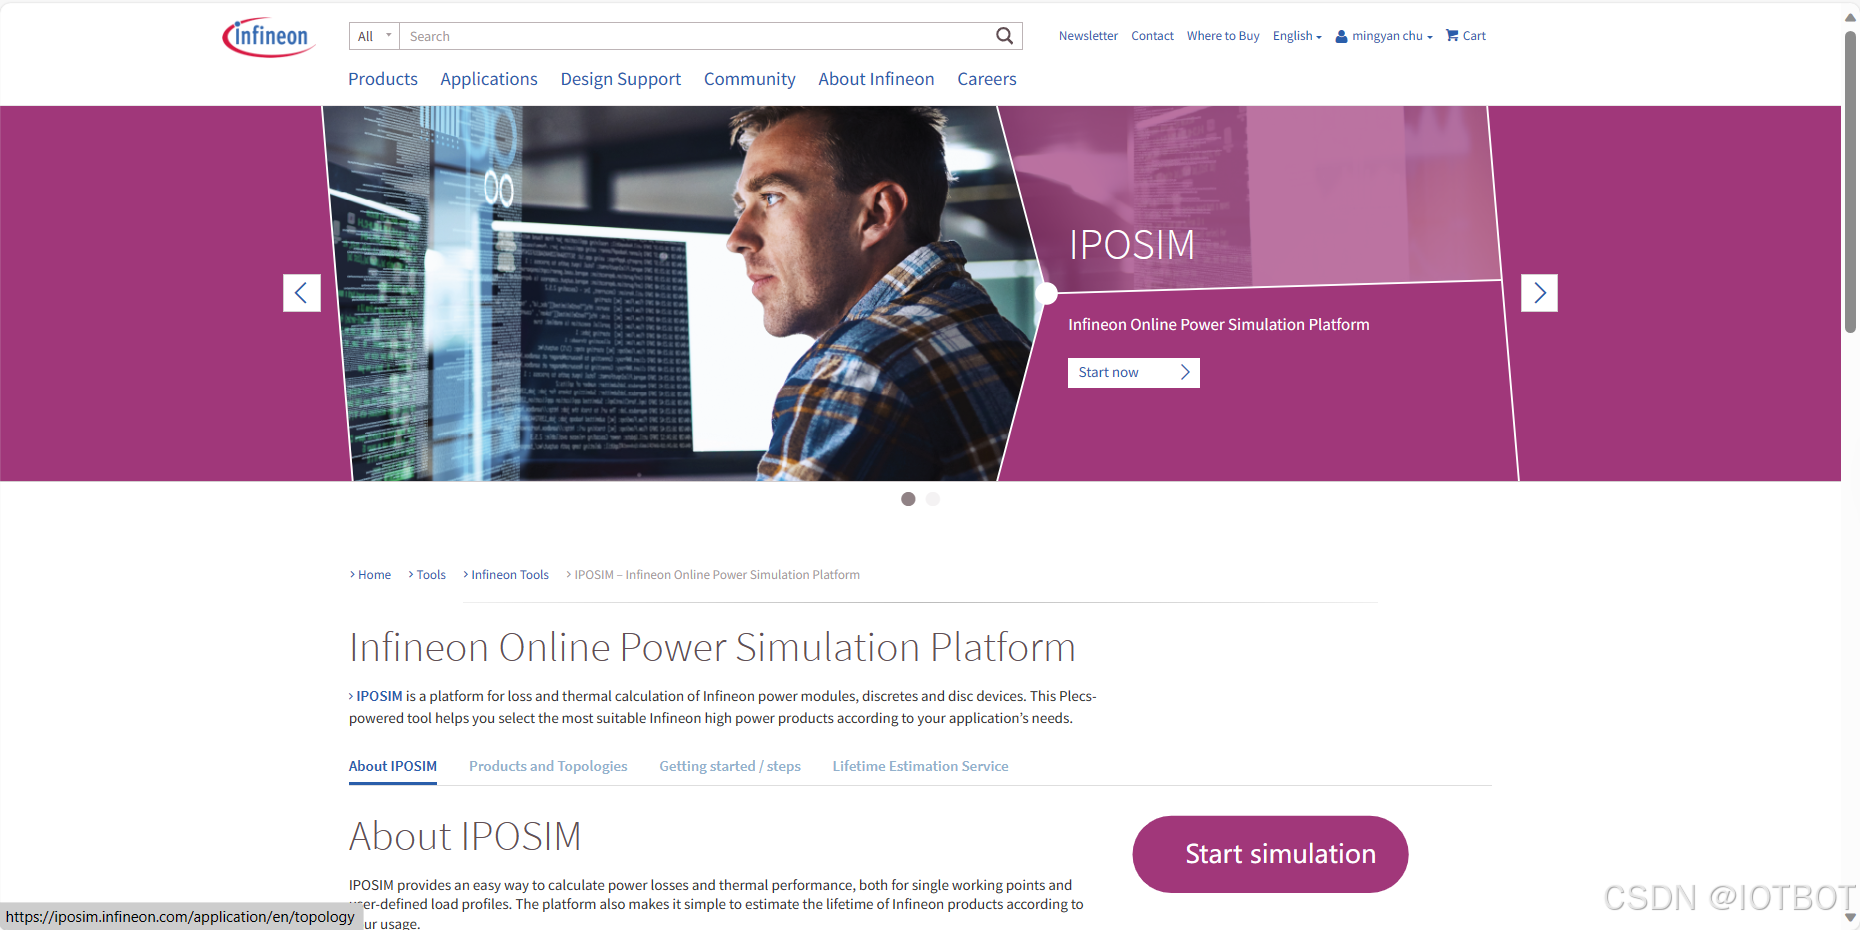
Task: Go to Infineon Tools breadcrumb
Action: [x=510, y=575]
